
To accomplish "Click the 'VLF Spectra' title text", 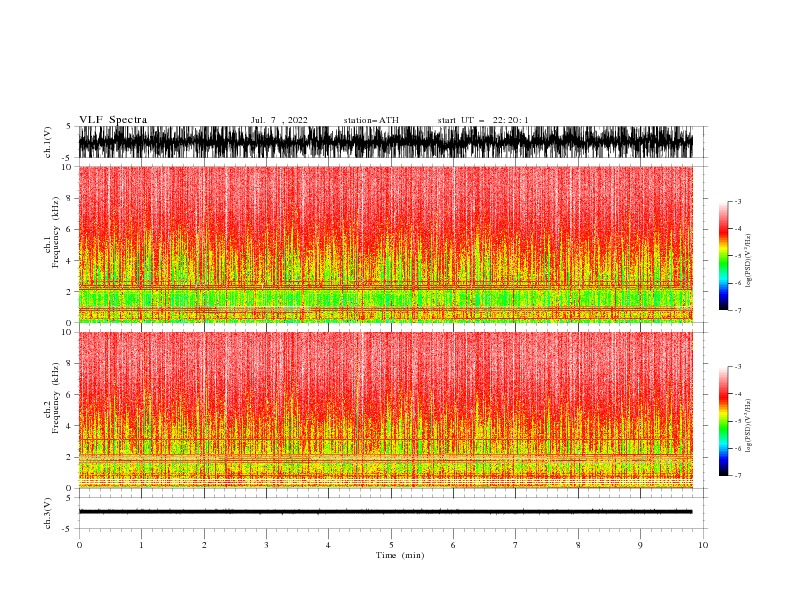I will pos(113,120).
